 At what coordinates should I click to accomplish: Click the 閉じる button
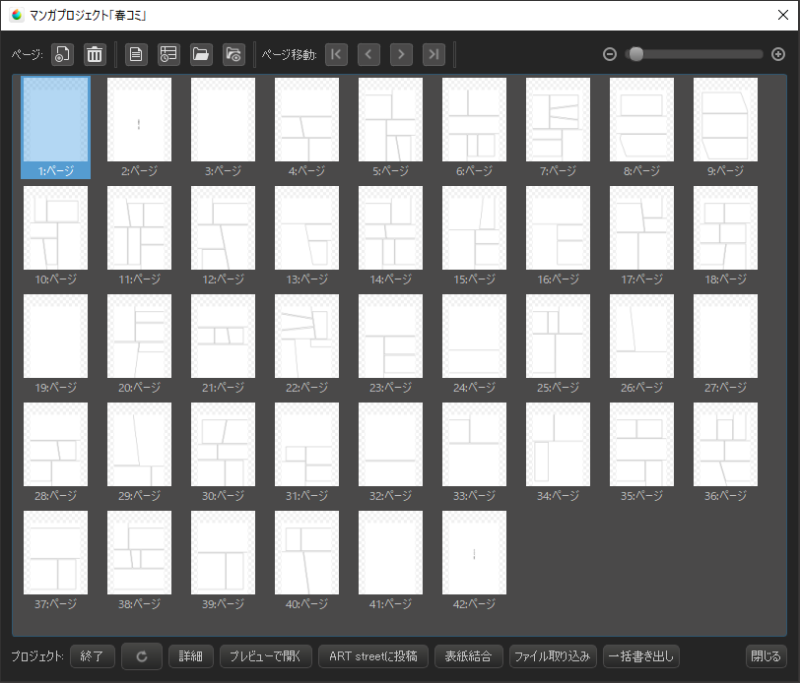(x=766, y=656)
